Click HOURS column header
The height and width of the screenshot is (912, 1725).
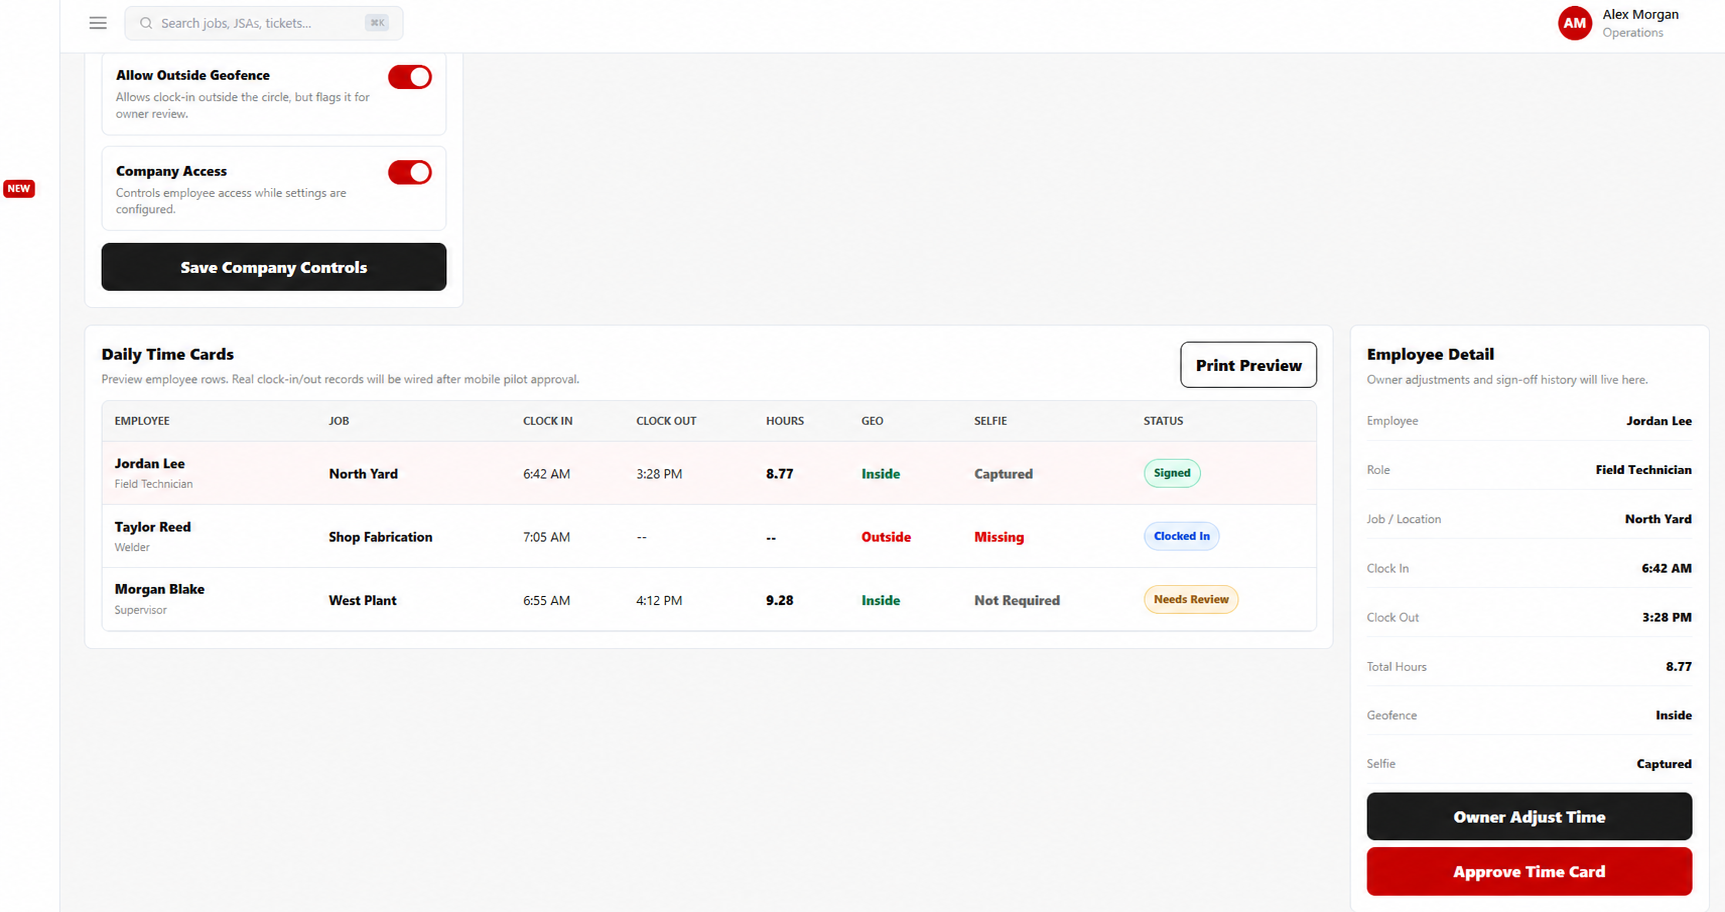pyautogui.click(x=785, y=421)
